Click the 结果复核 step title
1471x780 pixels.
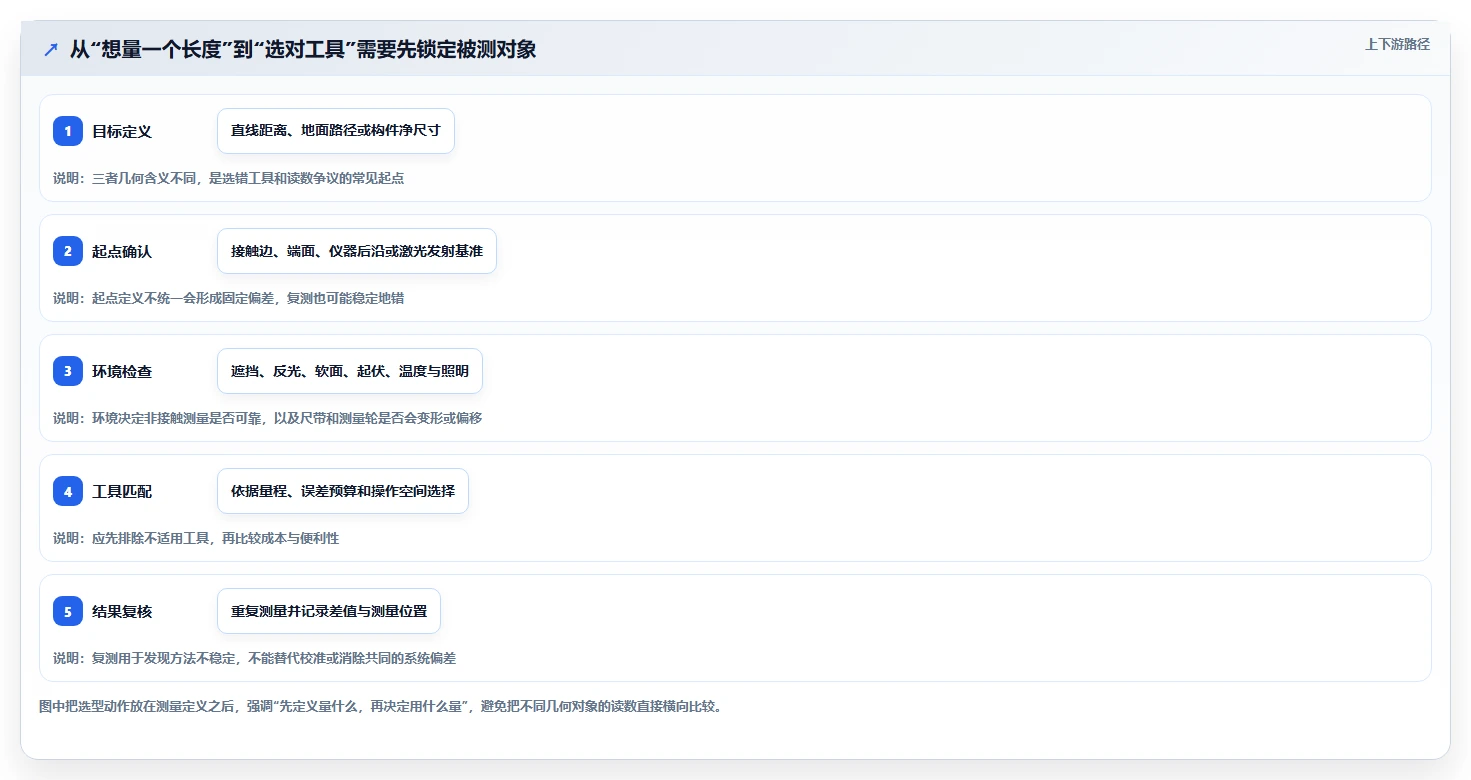(122, 611)
